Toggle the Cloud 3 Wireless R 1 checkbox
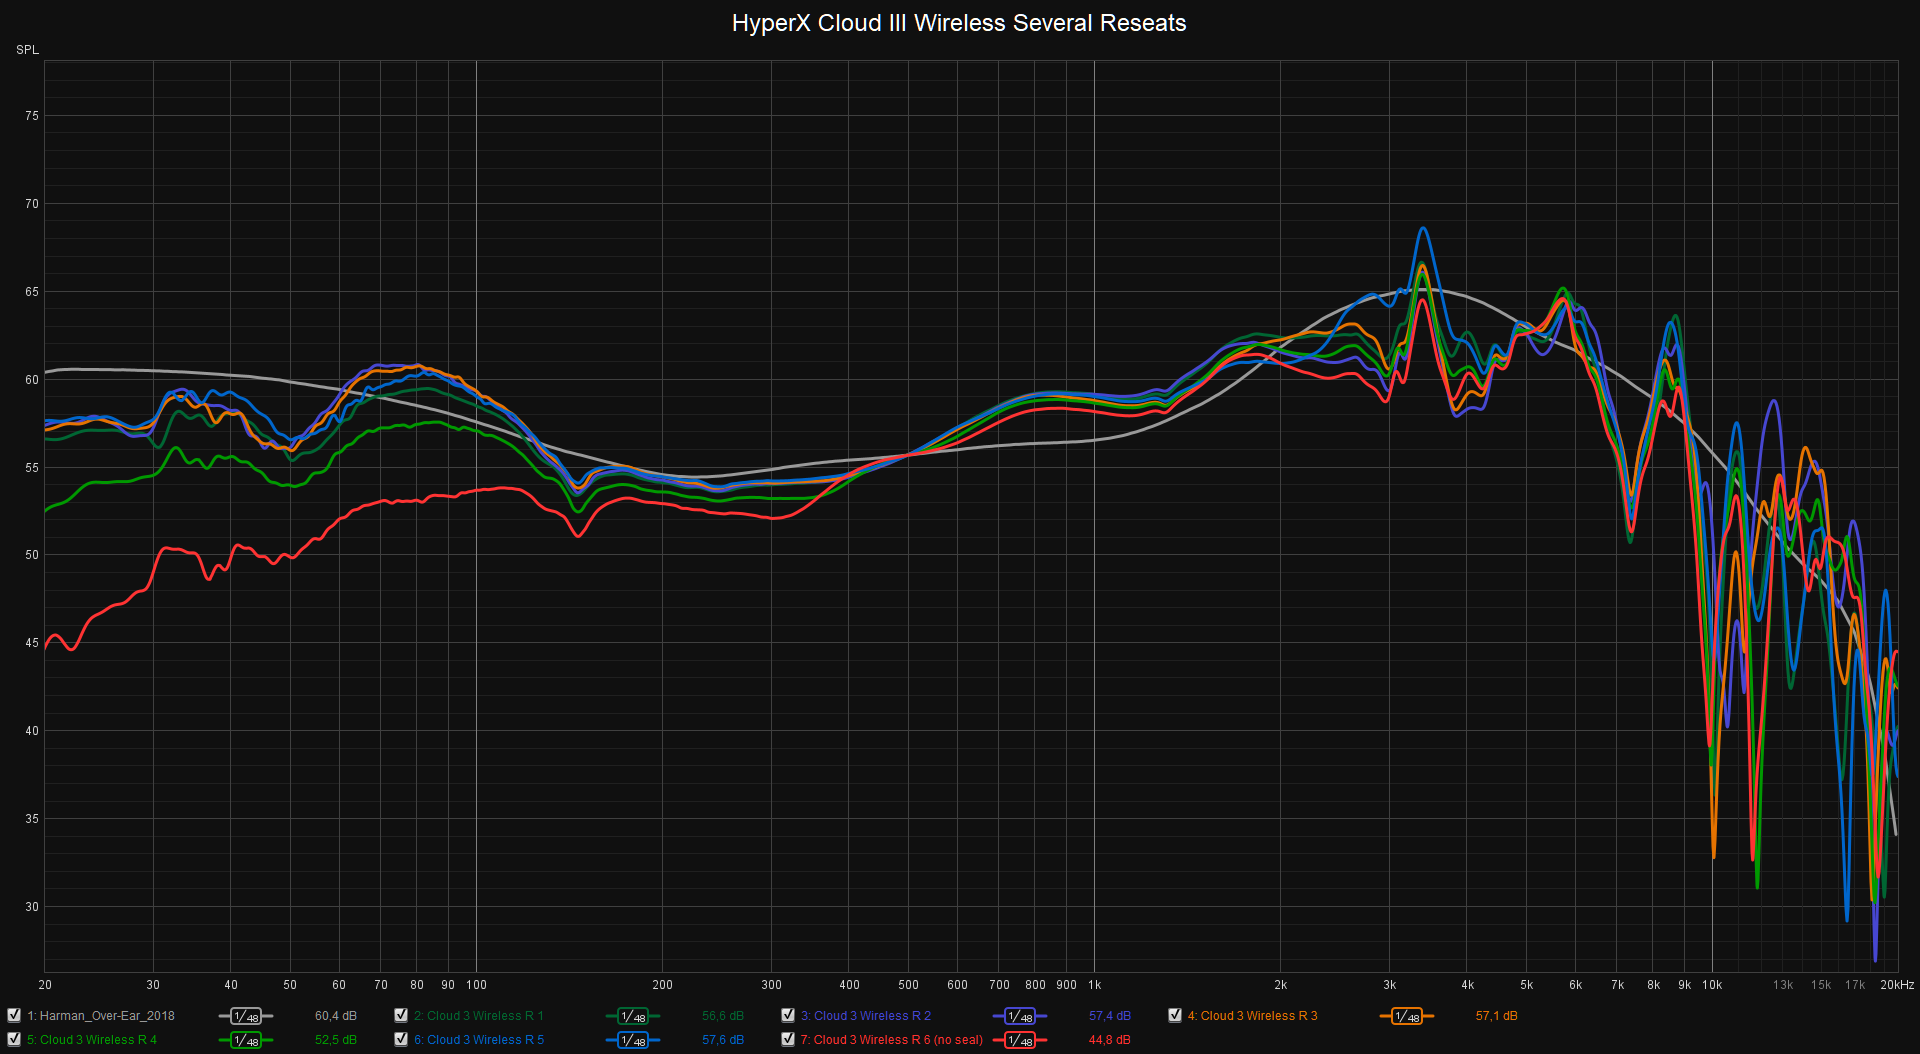 [x=401, y=1015]
